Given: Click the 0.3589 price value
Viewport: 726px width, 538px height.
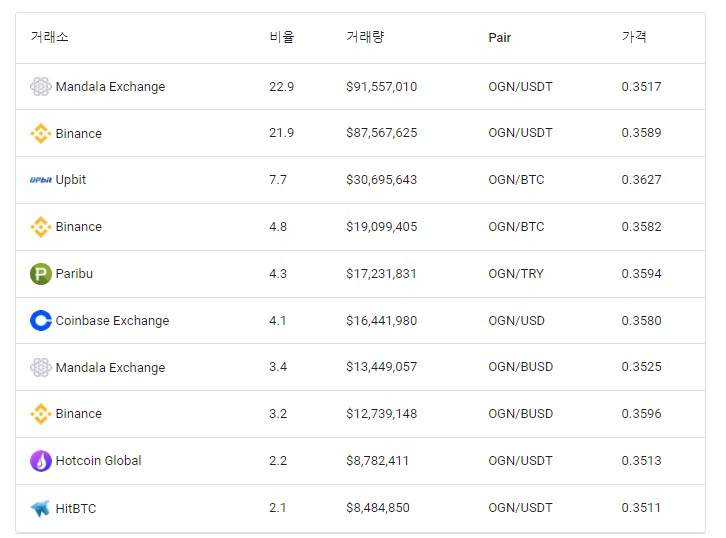Looking at the screenshot, I should [641, 133].
